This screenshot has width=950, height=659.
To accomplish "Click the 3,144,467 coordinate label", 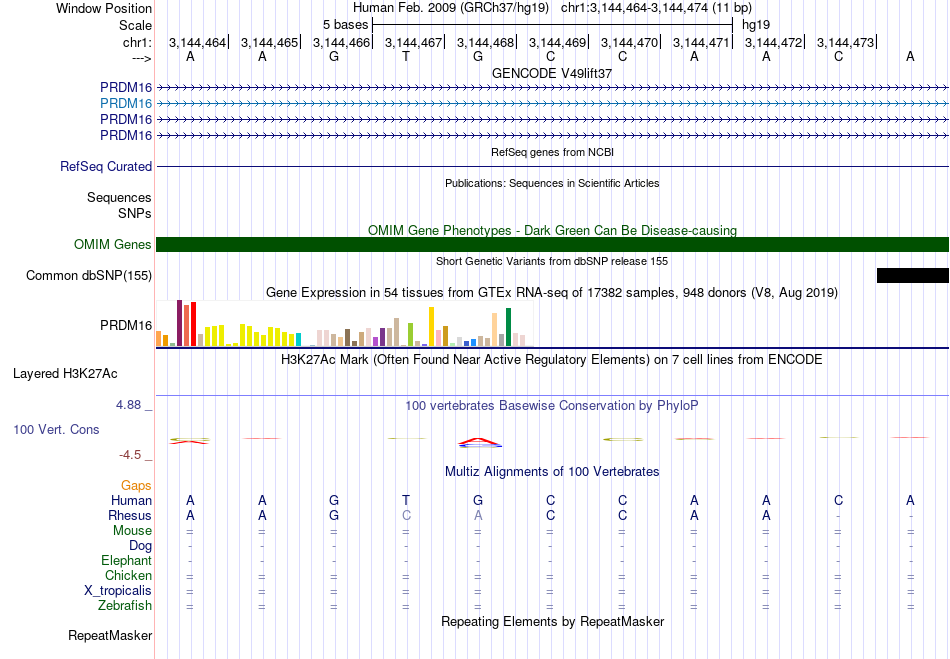I will coord(413,42).
